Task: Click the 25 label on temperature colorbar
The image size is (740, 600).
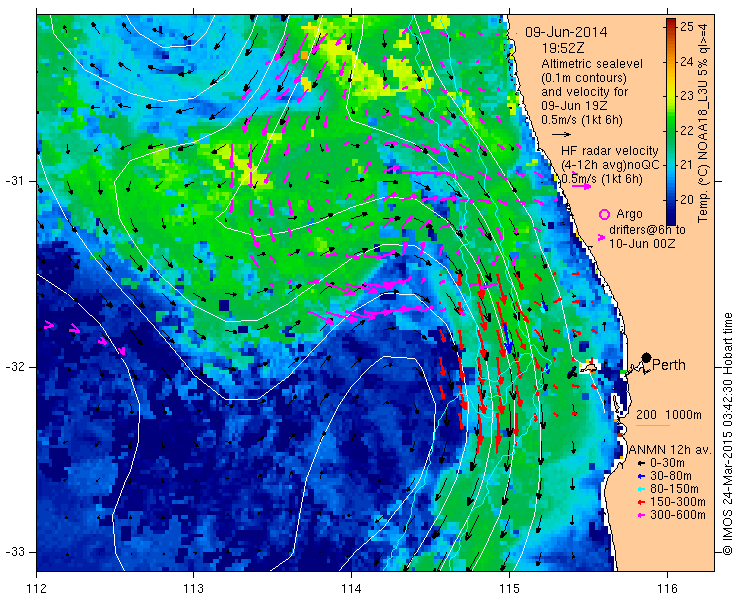Action: coord(688,27)
